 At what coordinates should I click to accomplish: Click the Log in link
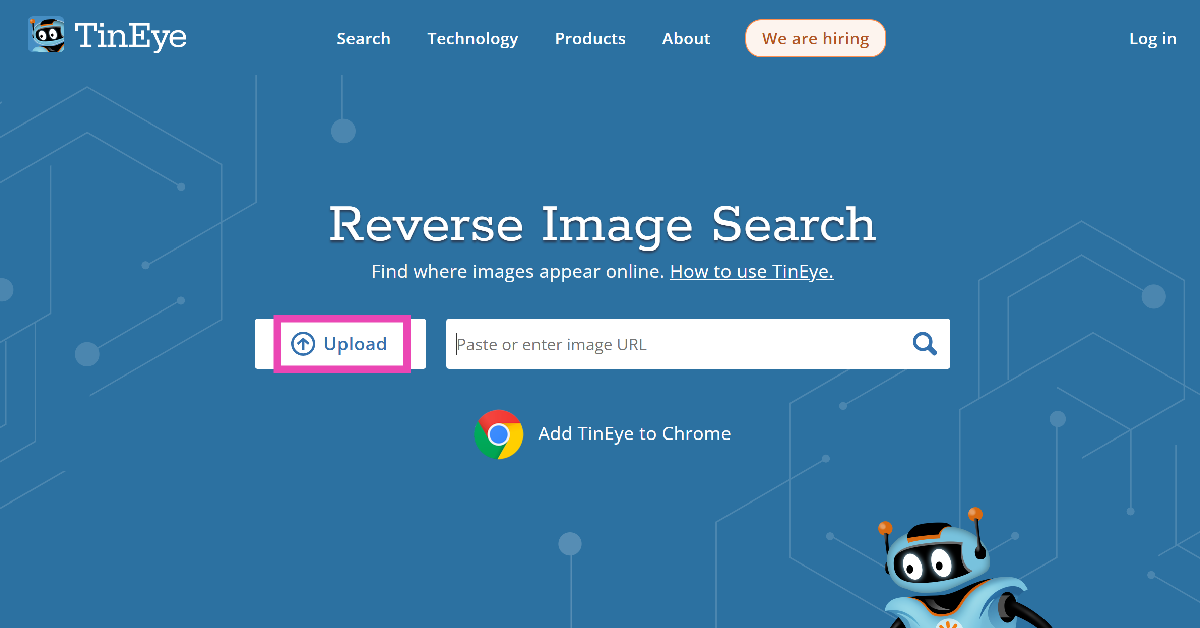[1153, 39]
